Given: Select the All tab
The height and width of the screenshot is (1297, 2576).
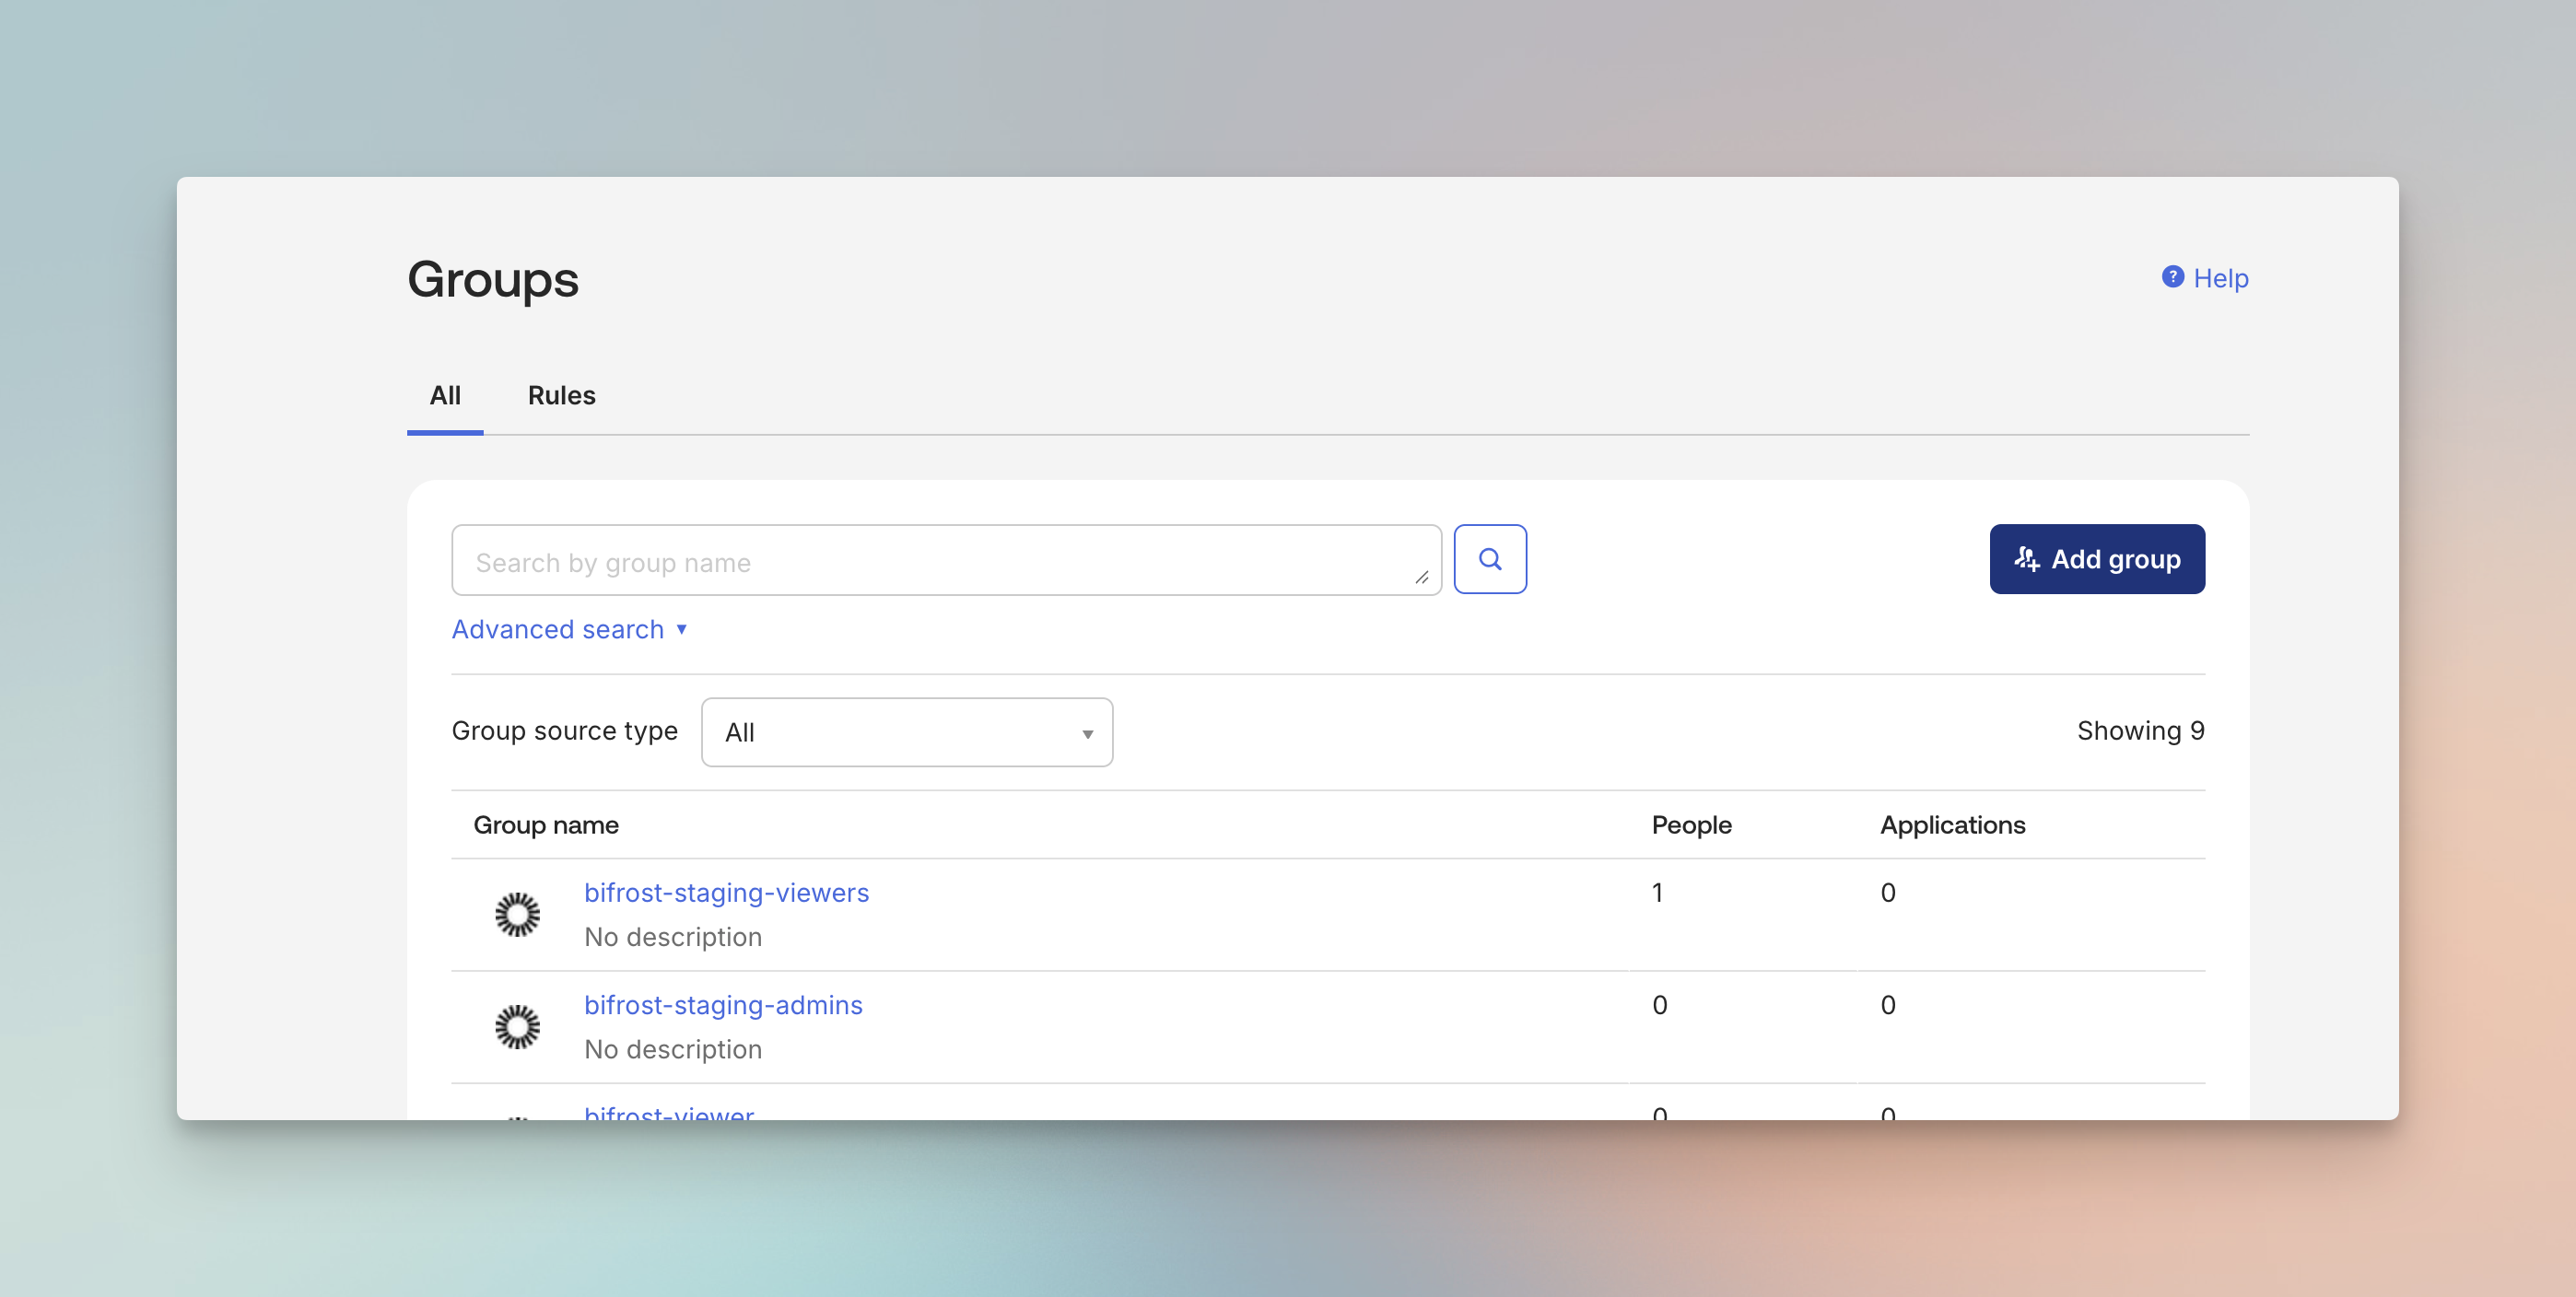Looking at the screenshot, I should (445, 395).
